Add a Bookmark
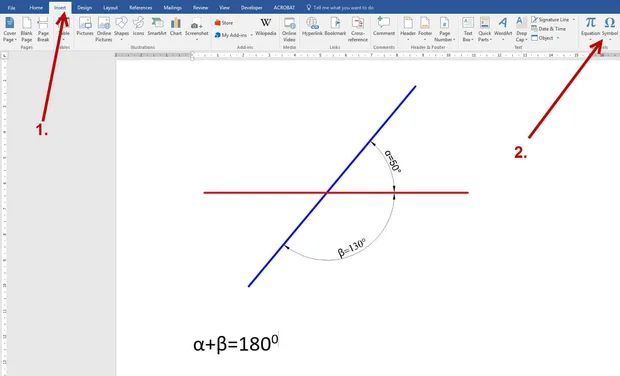This screenshot has width=620, height=376. [x=335, y=27]
